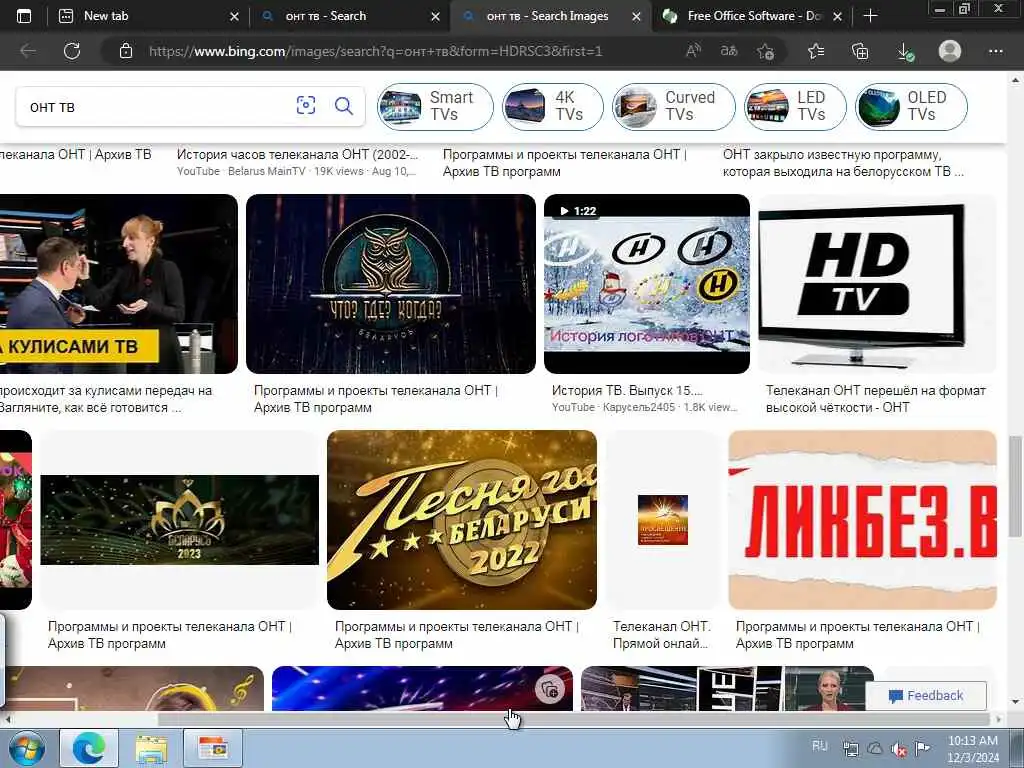Open link Телеканал ОНТ. Прямой онлайн

pyautogui.click(x=662, y=635)
